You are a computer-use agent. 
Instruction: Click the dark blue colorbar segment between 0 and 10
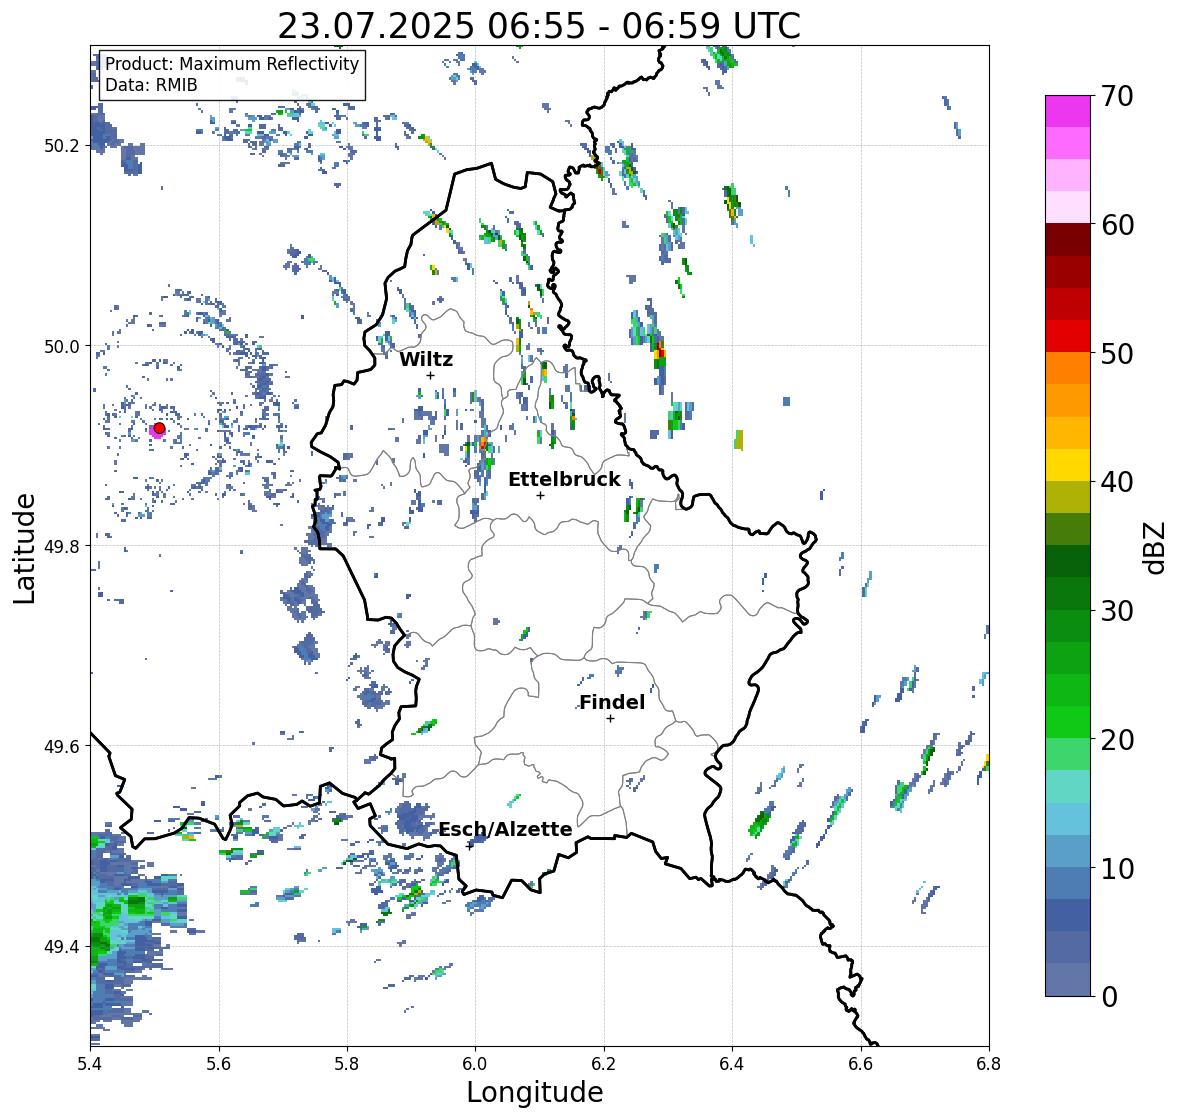click(x=1068, y=915)
